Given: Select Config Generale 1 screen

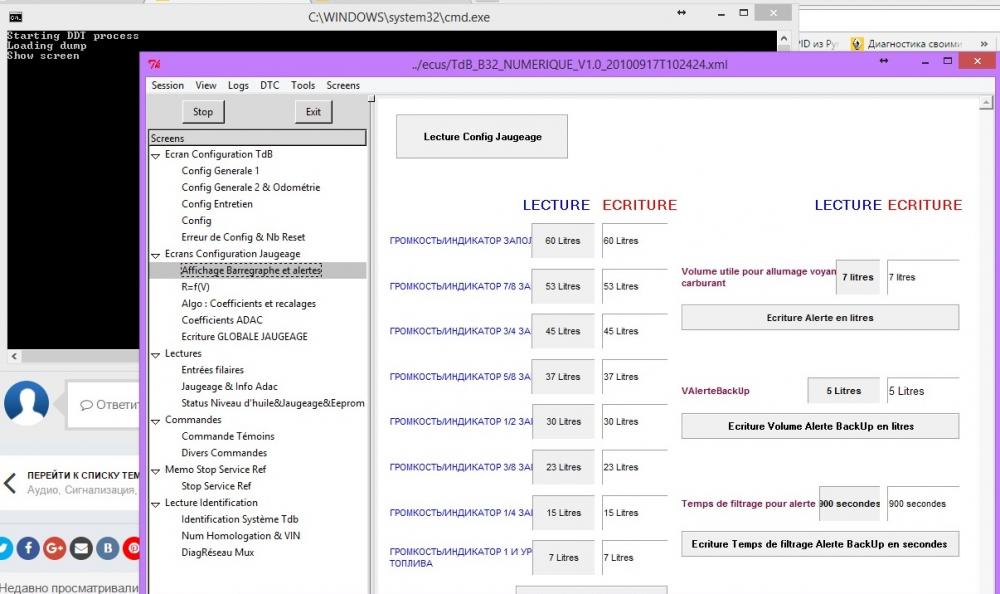Looking at the screenshot, I should pyautogui.click(x=220, y=171).
